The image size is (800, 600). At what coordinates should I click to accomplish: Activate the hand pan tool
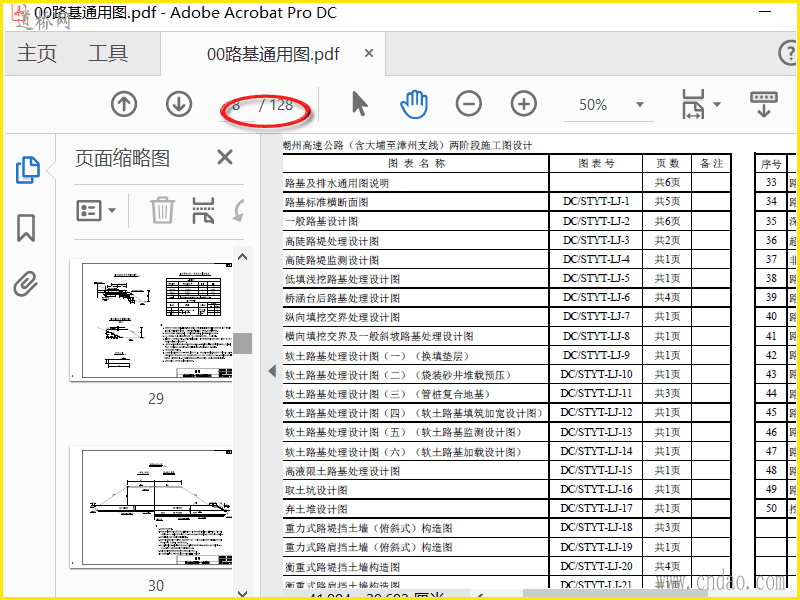click(414, 104)
